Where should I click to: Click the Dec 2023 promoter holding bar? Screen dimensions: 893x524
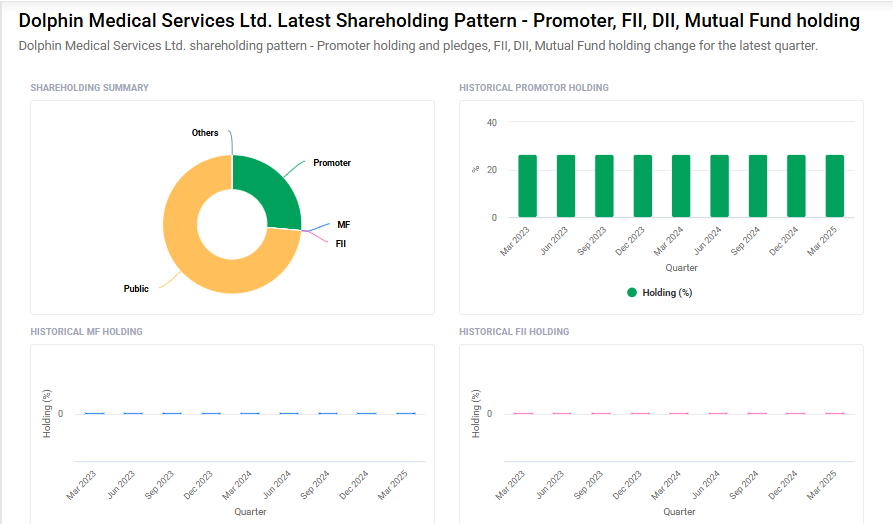pos(642,186)
